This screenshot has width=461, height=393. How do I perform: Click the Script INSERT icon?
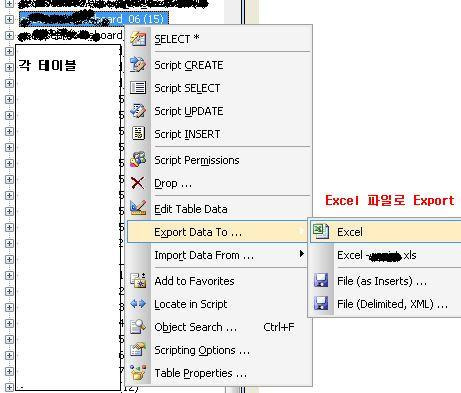pyautogui.click(x=138, y=133)
